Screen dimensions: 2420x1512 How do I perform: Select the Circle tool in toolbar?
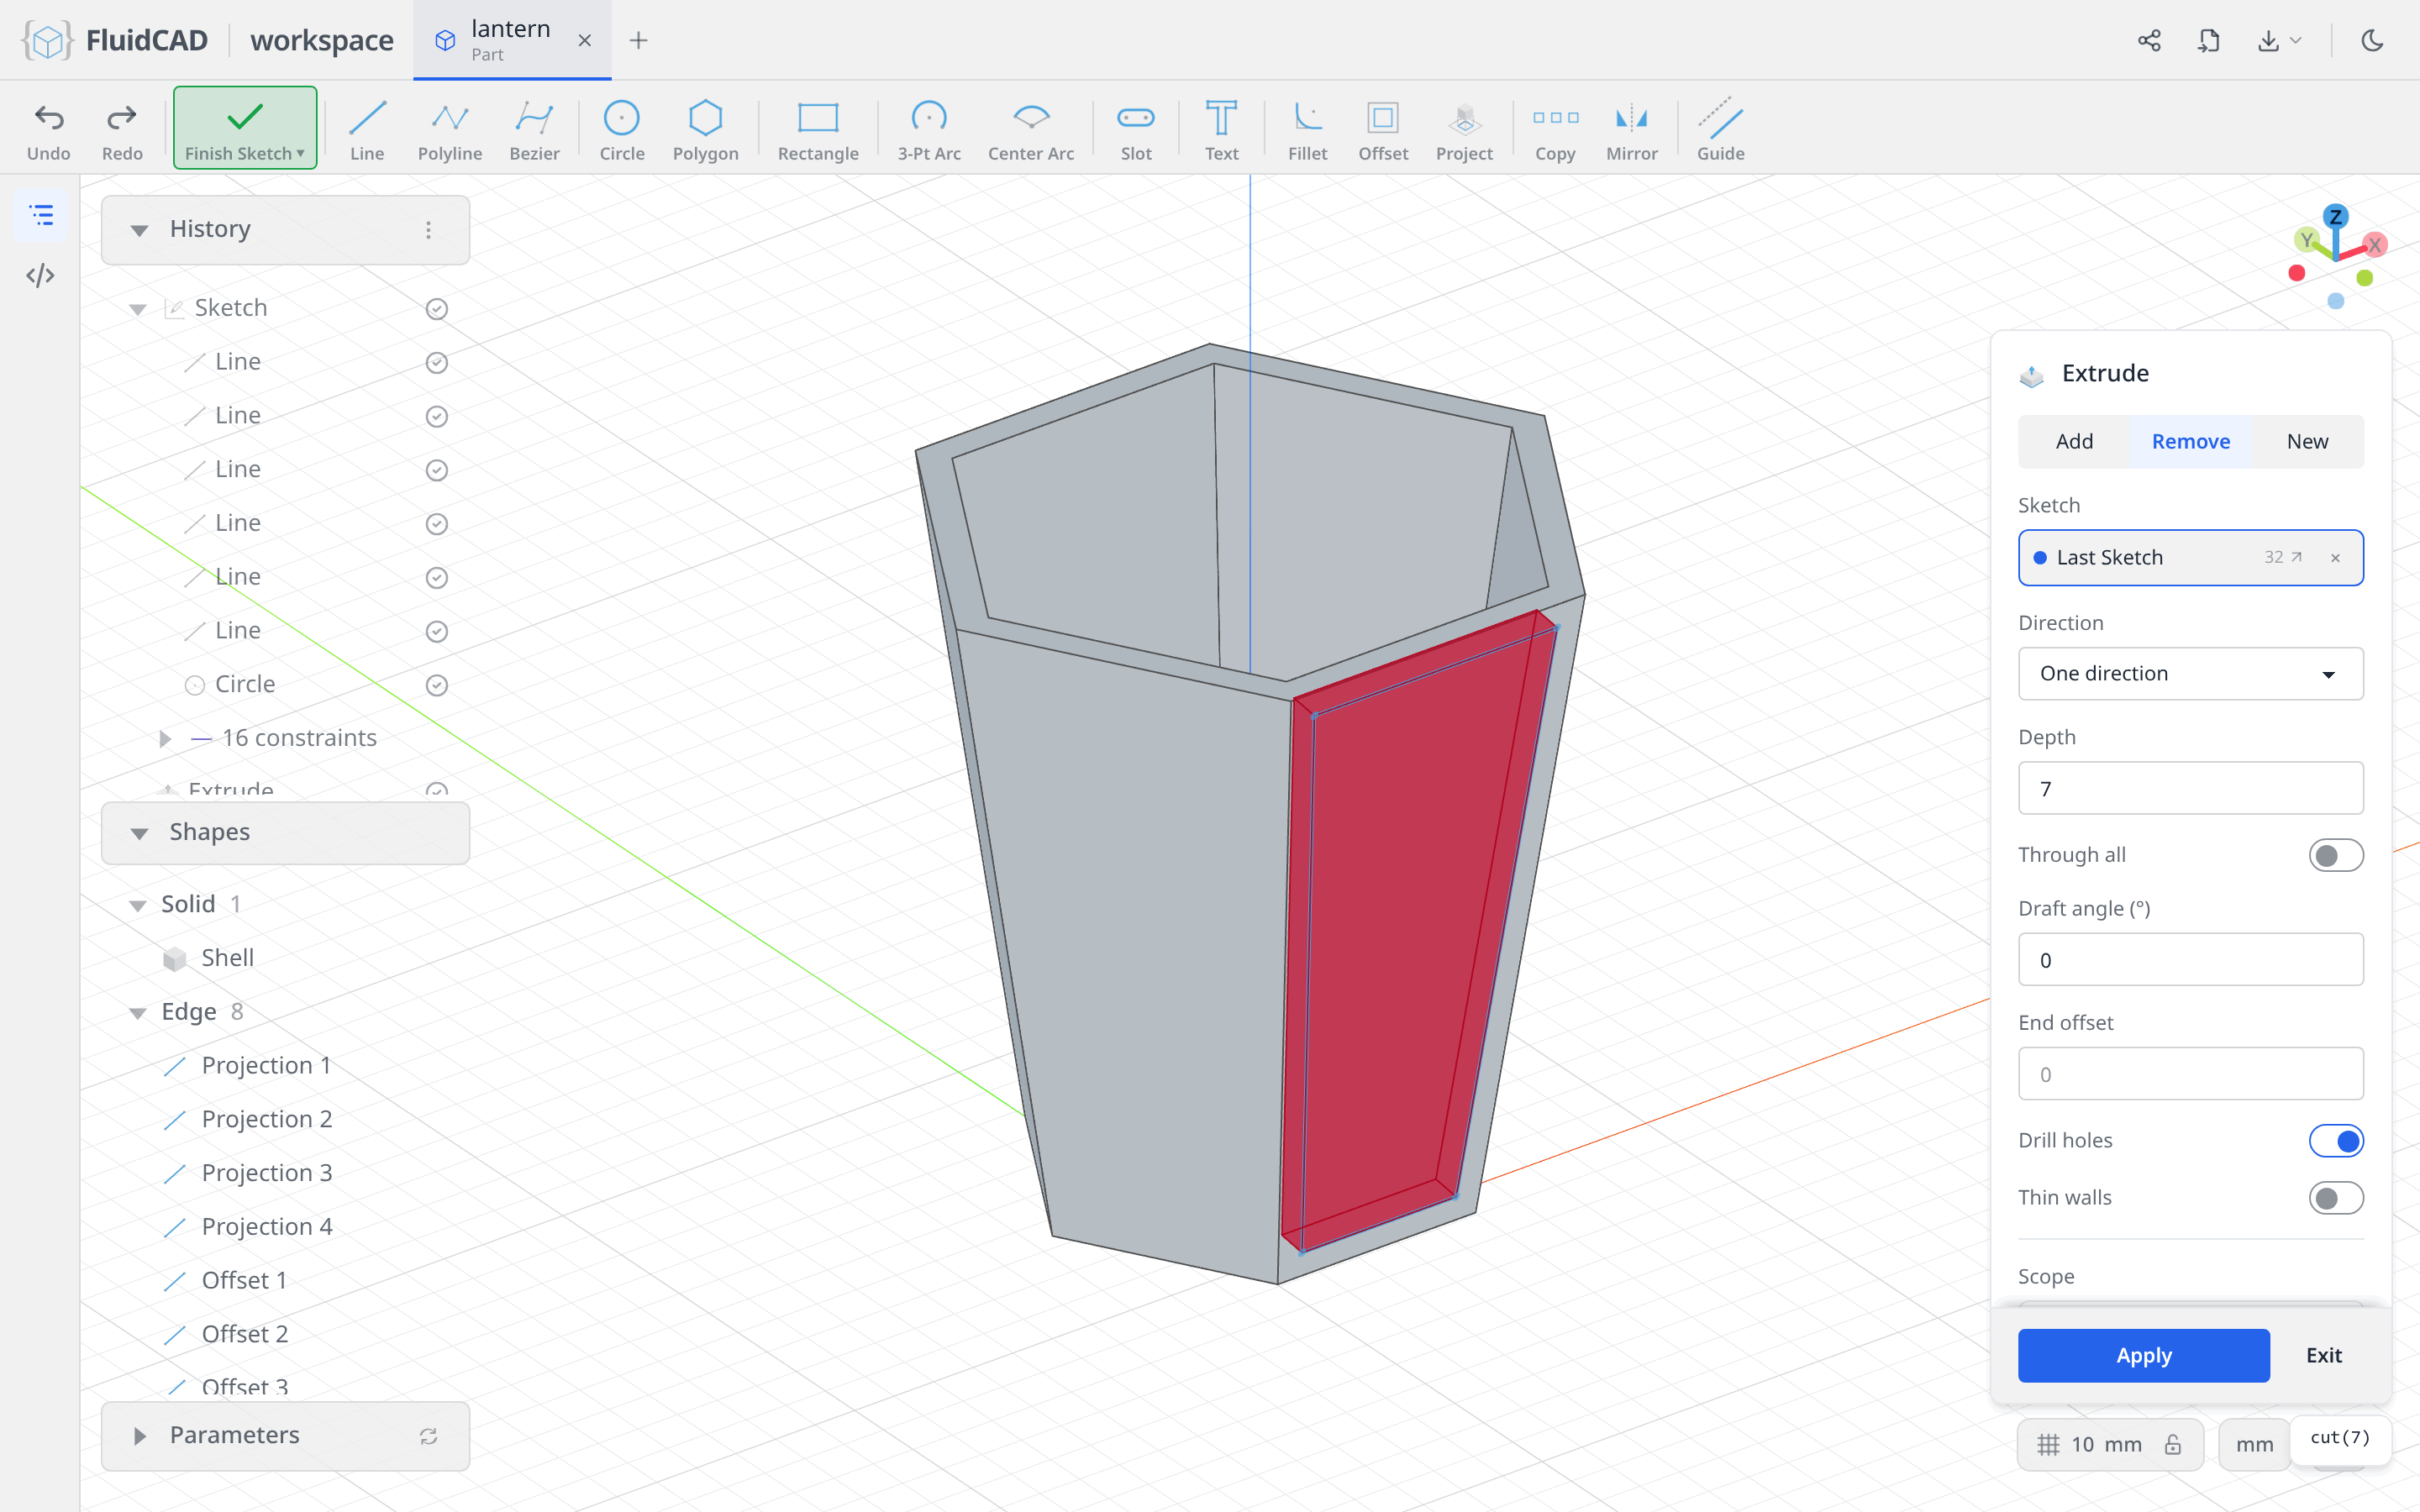[621, 129]
